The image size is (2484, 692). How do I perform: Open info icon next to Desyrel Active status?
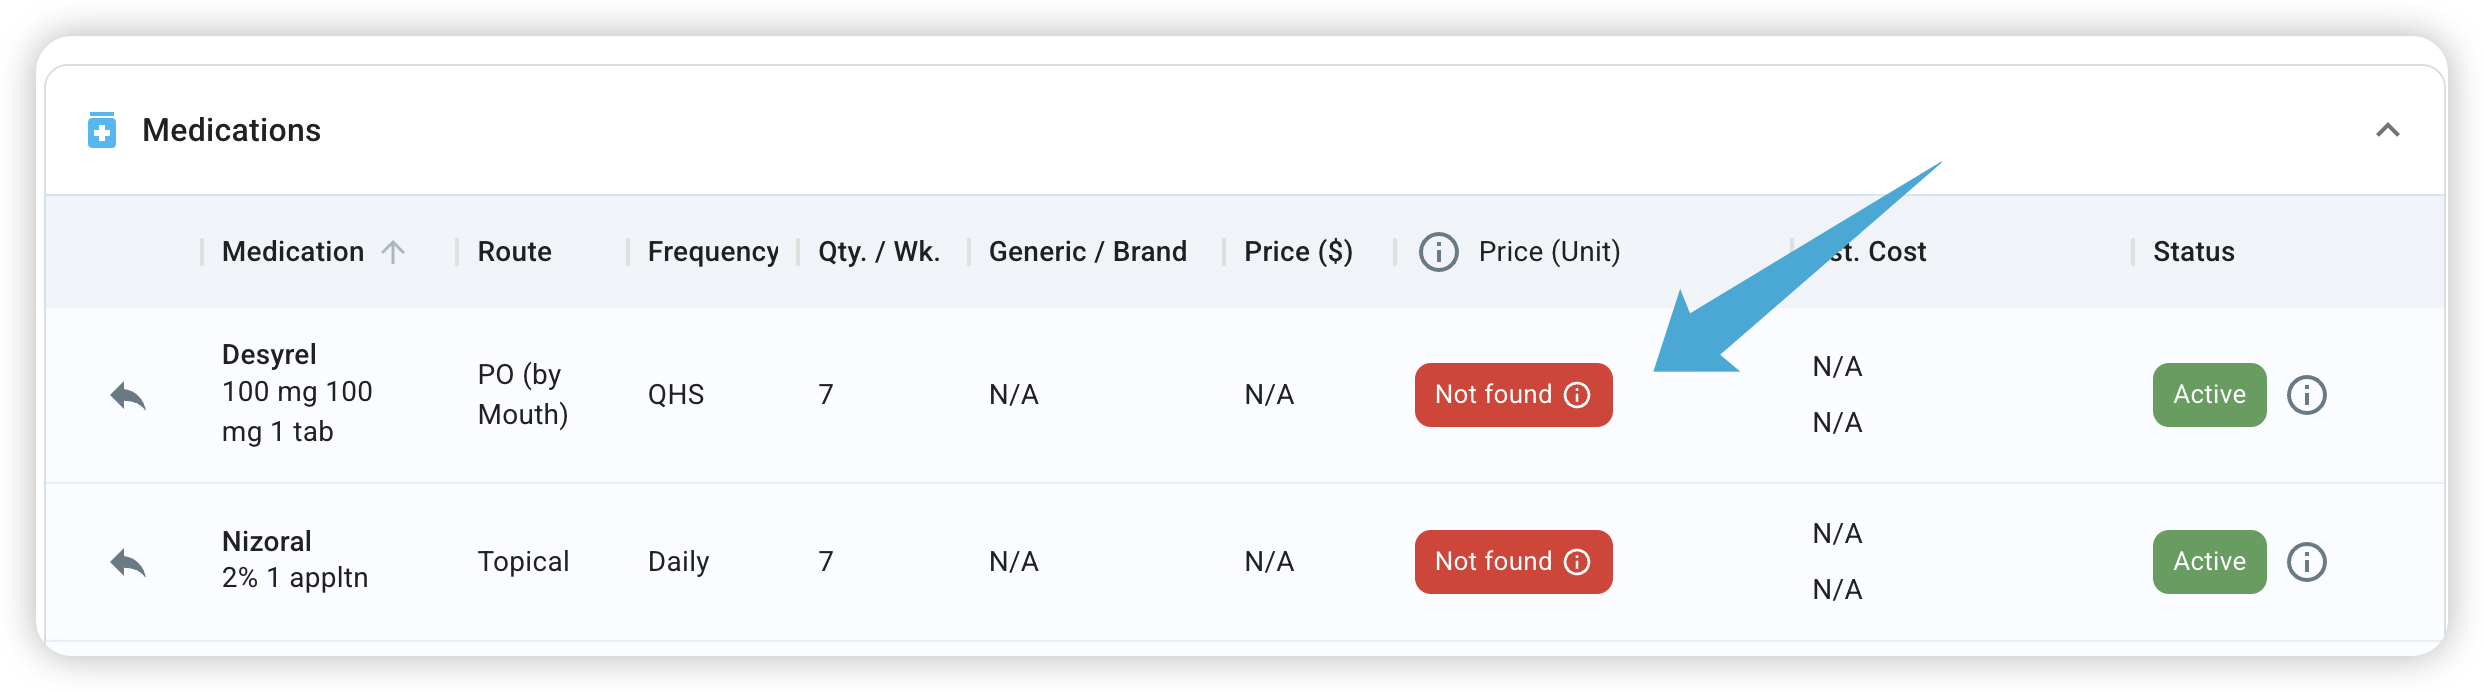tap(2306, 395)
